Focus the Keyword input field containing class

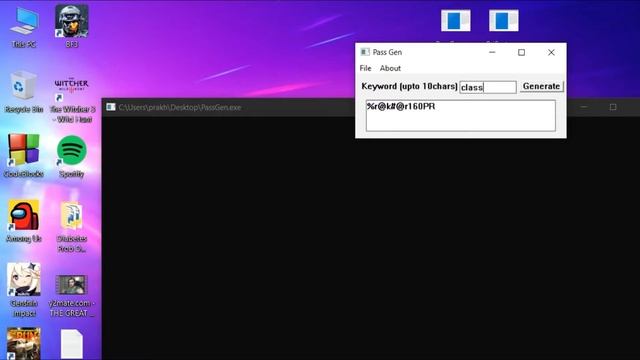pos(488,87)
